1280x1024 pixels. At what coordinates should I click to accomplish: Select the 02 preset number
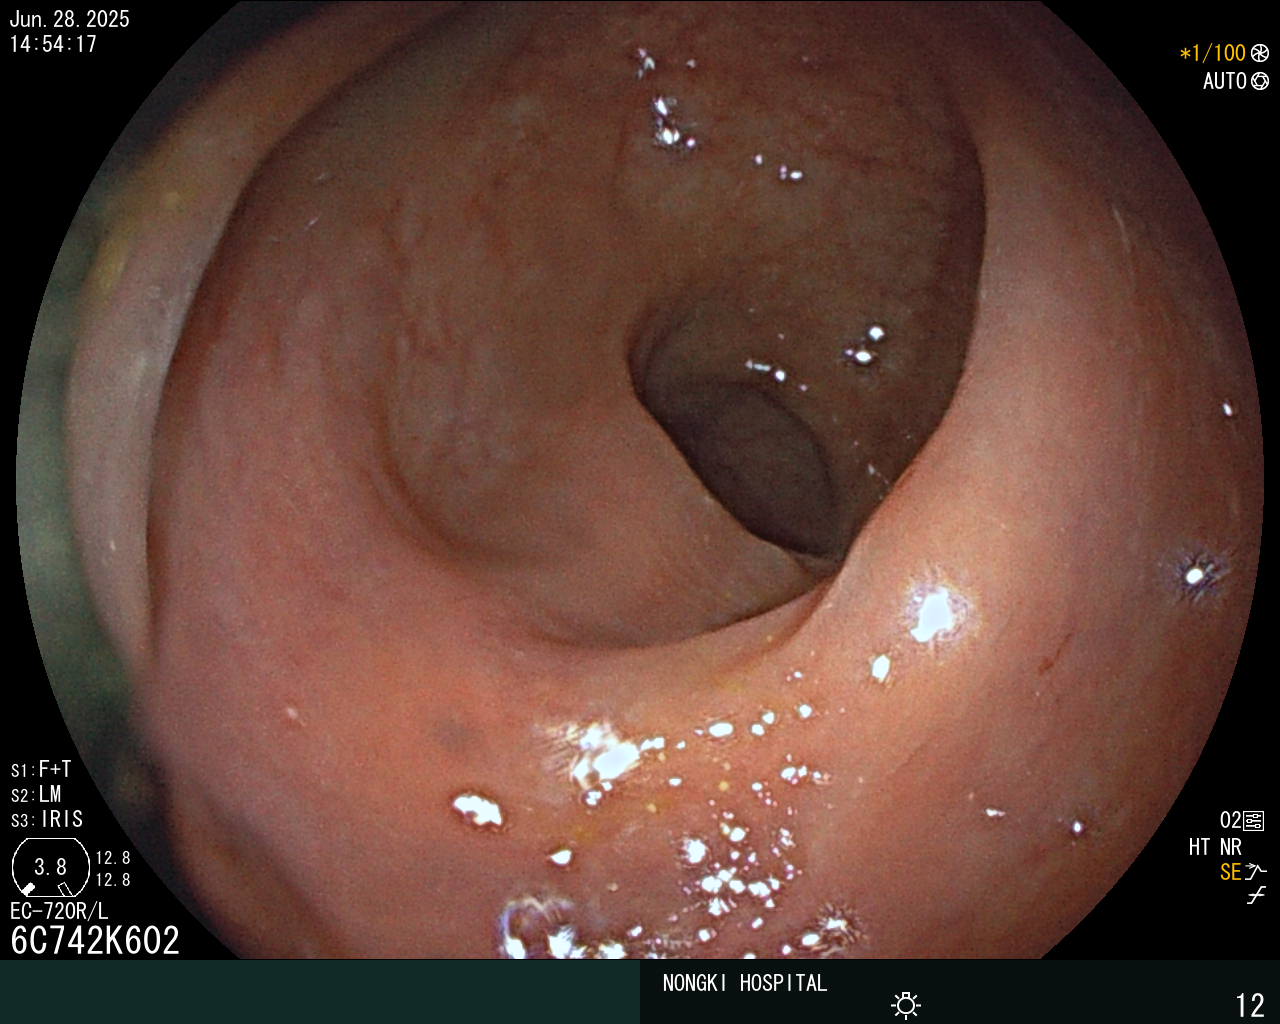[1230, 821]
